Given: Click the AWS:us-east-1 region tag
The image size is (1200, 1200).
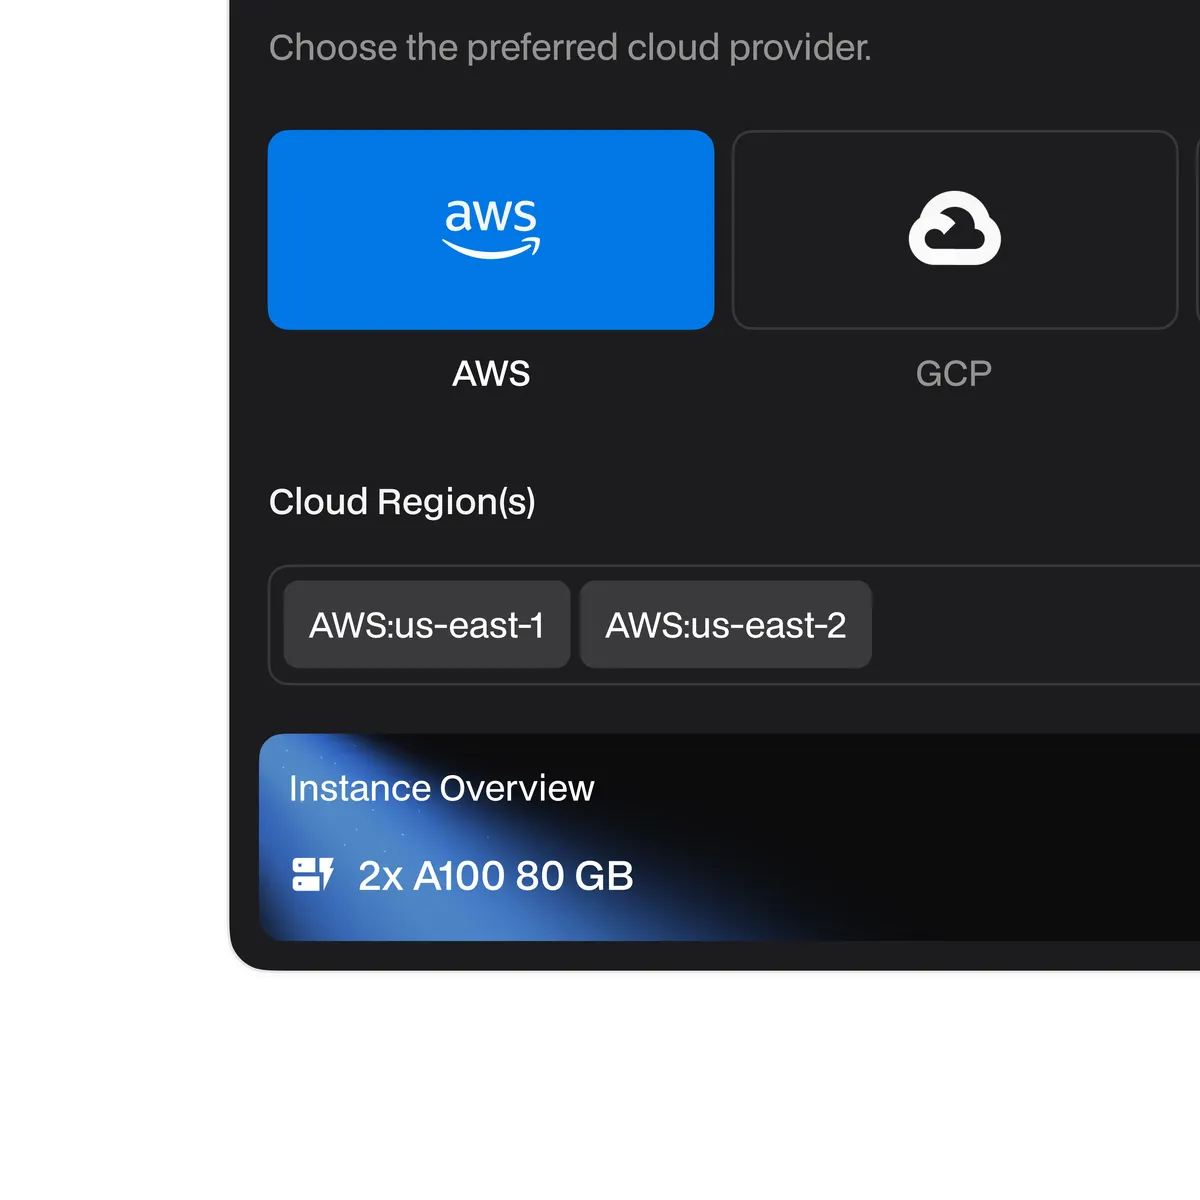Looking at the screenshot, I should [427, 625].
